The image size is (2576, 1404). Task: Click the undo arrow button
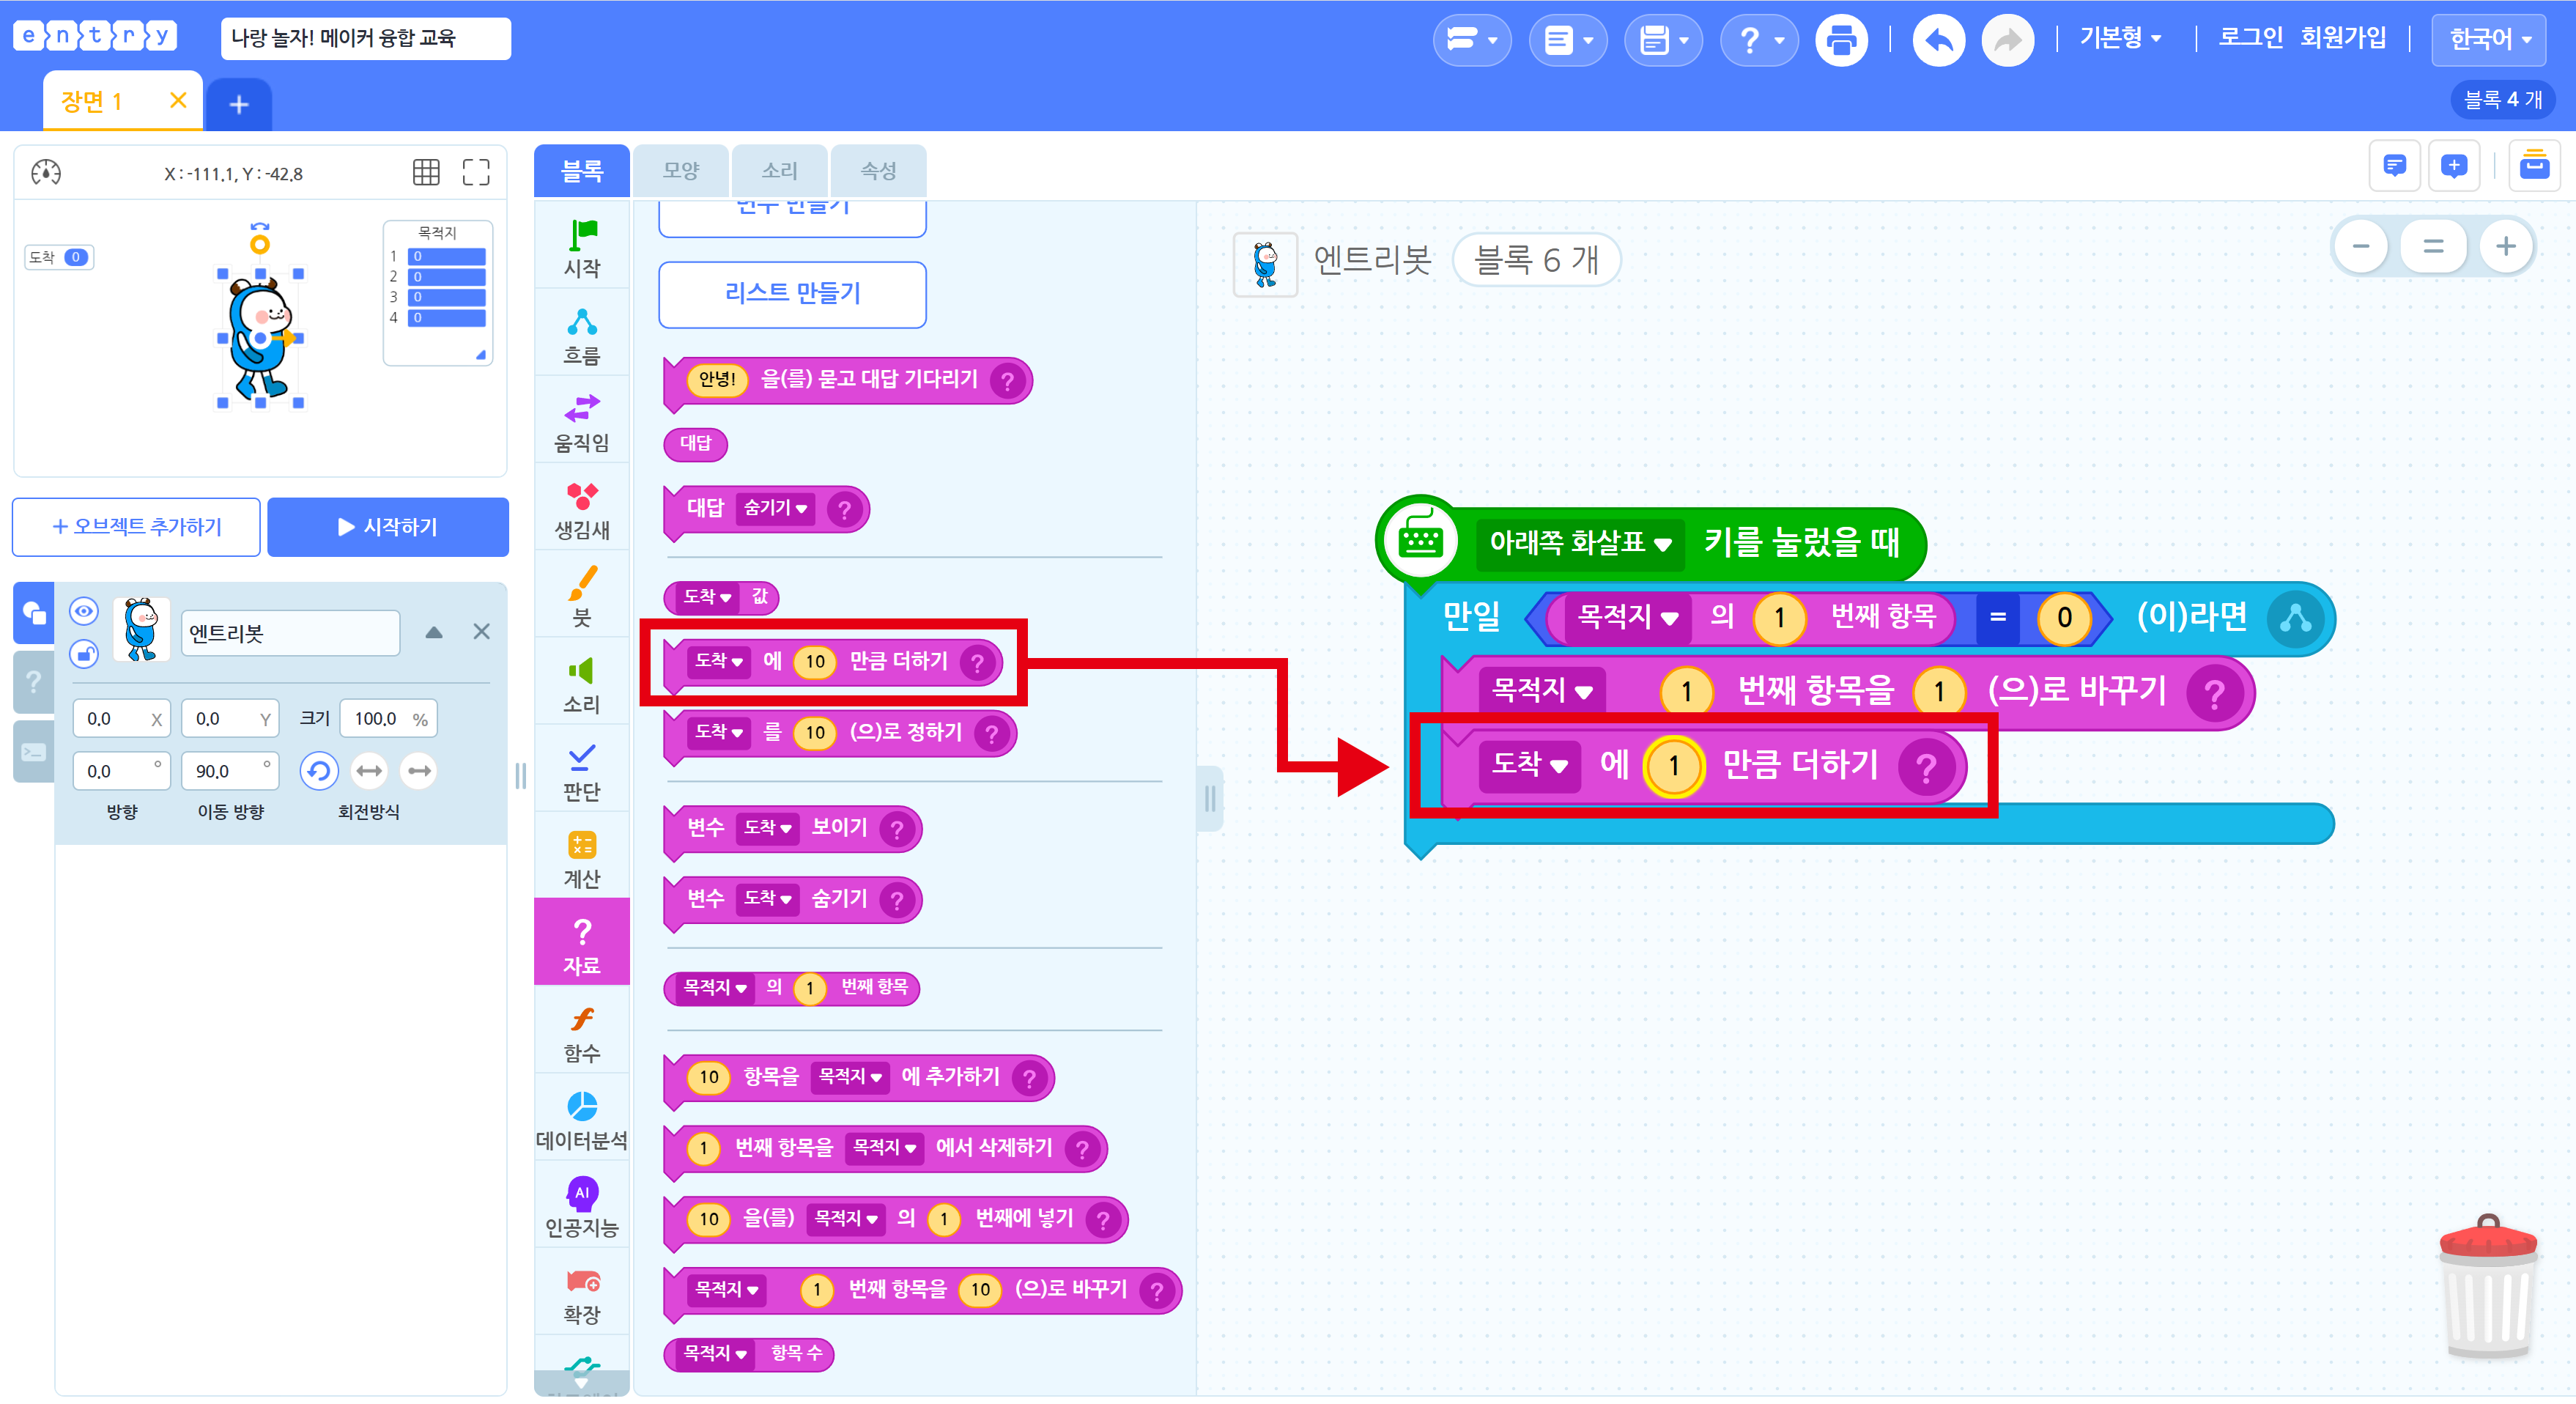(1938, 40)
